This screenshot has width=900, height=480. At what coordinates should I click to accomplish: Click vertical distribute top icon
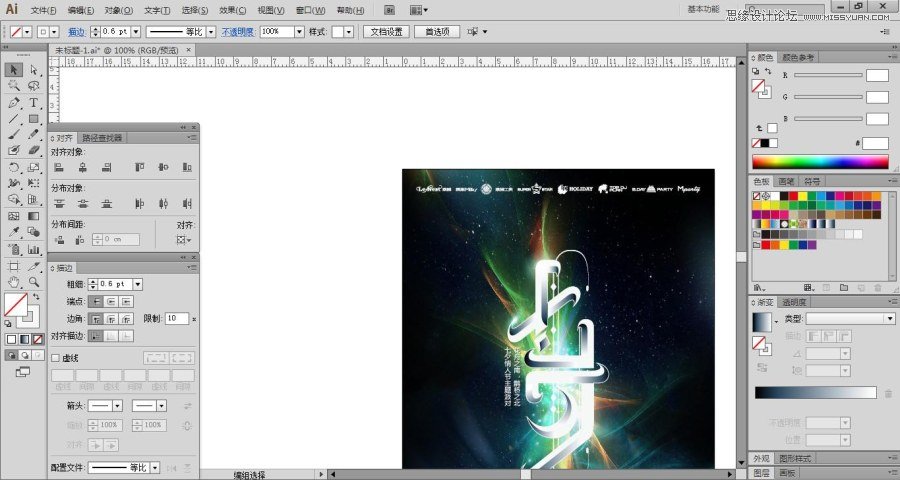[x=59, y=203]
